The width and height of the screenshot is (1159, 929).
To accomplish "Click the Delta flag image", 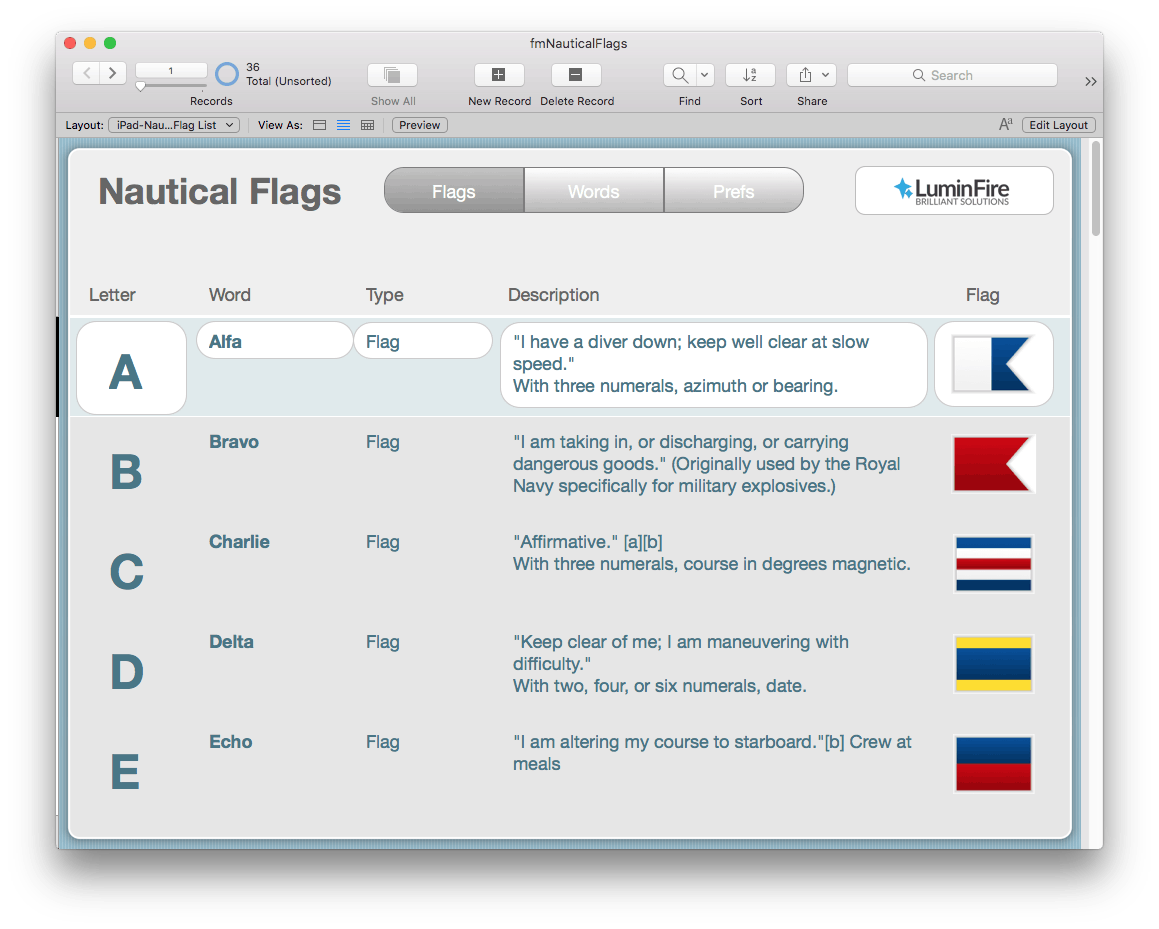I will coord(993,663).
